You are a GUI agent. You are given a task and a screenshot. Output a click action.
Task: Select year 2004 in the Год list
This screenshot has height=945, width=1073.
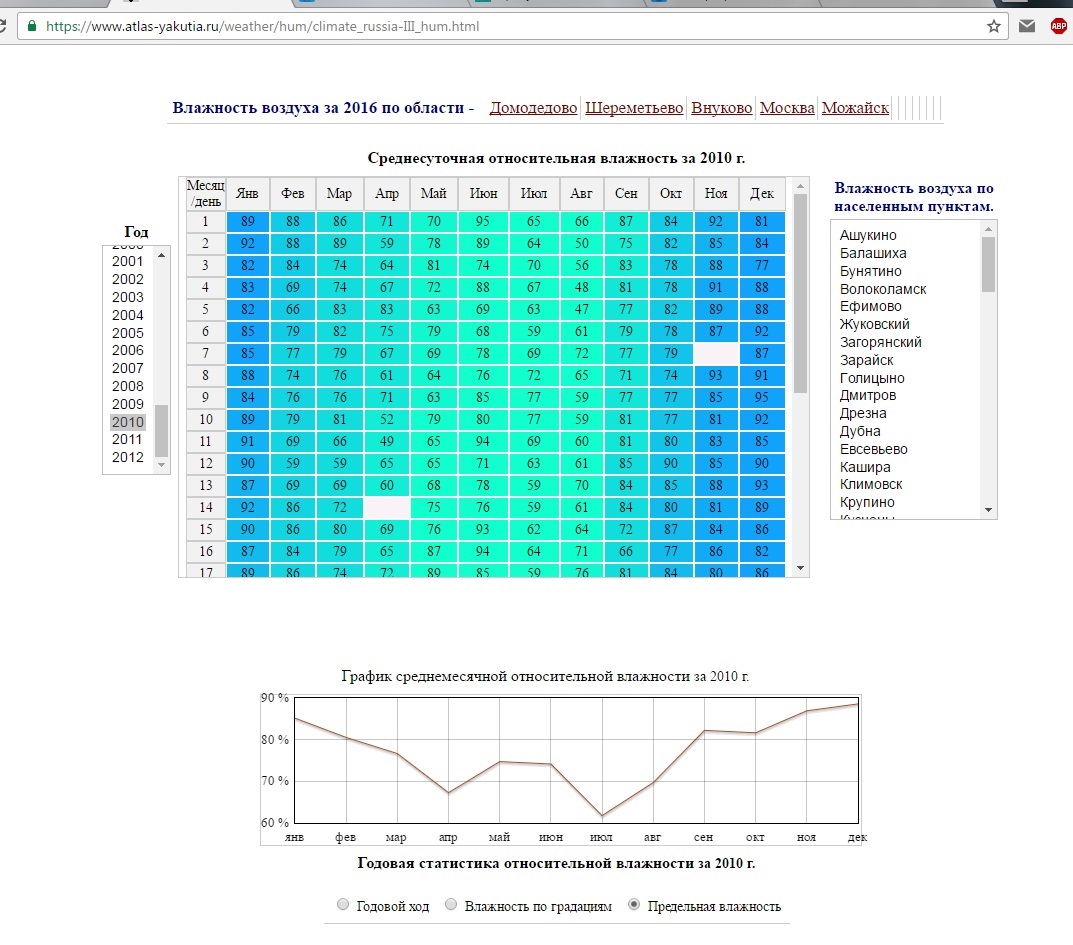(x=128, y=315)
